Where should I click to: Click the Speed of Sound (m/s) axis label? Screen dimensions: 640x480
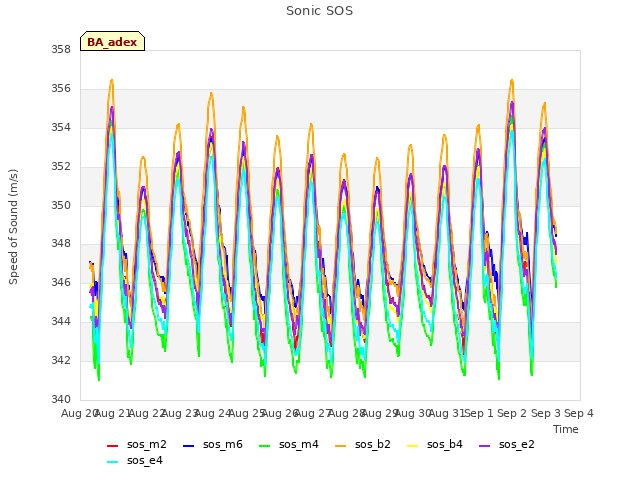(x=13, y=227)
